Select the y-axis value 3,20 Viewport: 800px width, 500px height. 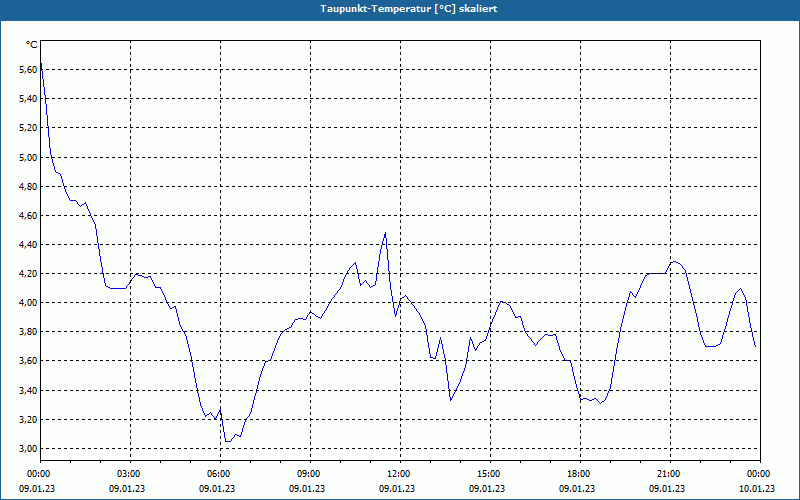click(28, 419)
